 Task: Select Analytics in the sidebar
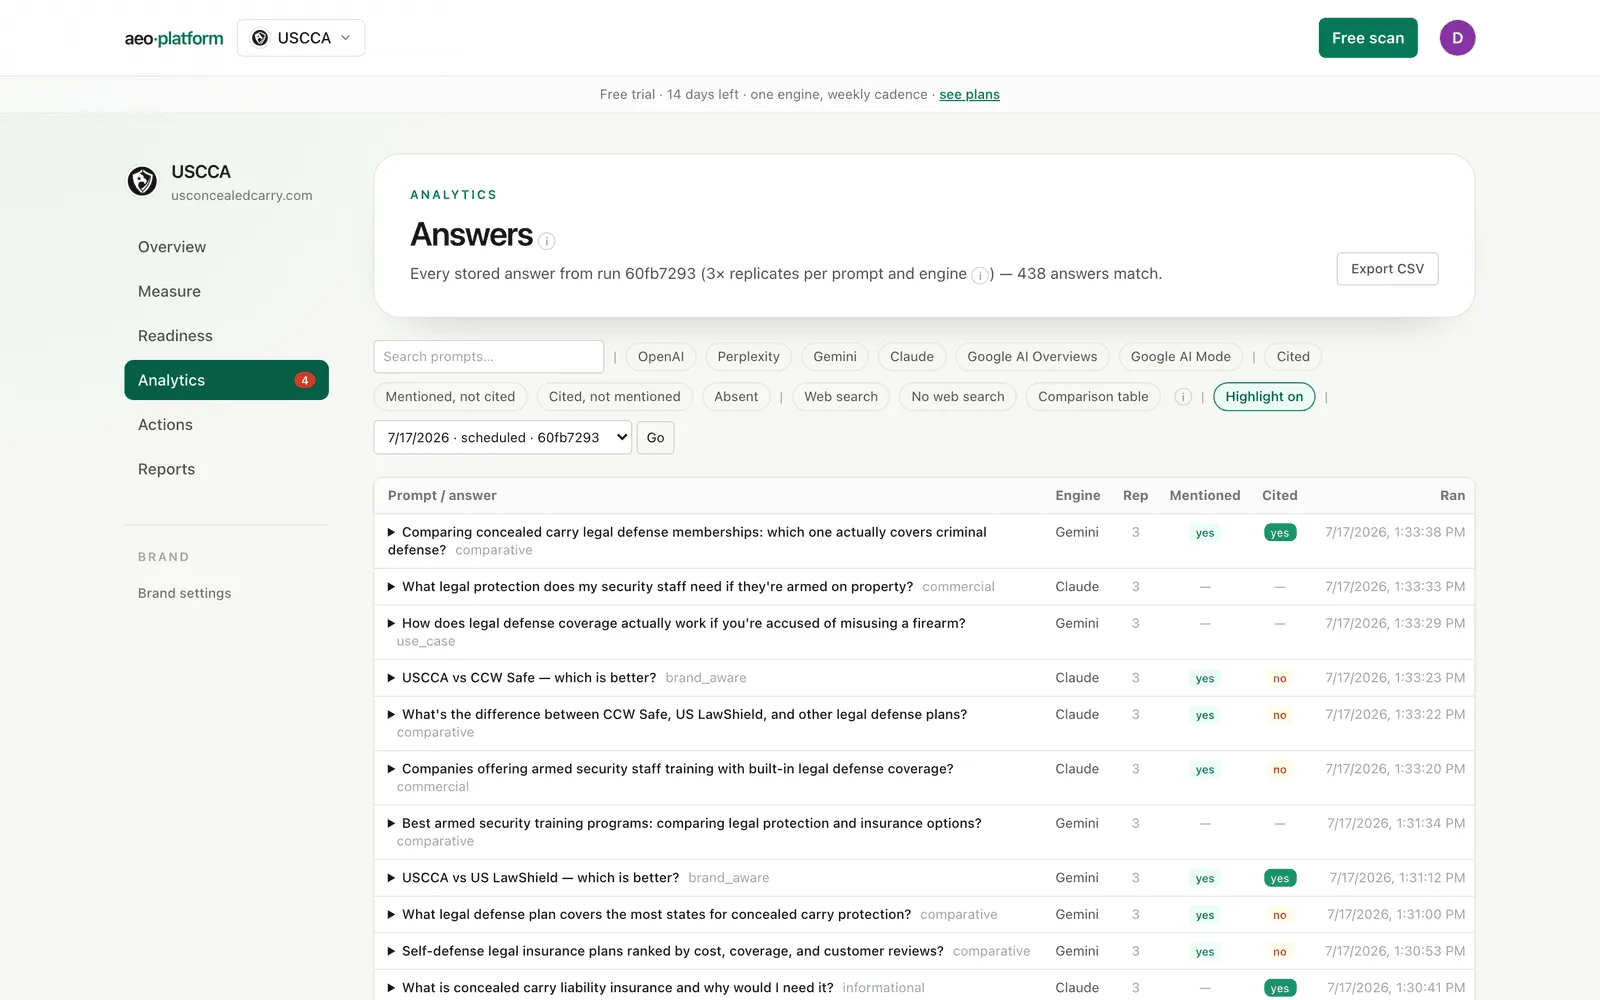click(226, 380)
